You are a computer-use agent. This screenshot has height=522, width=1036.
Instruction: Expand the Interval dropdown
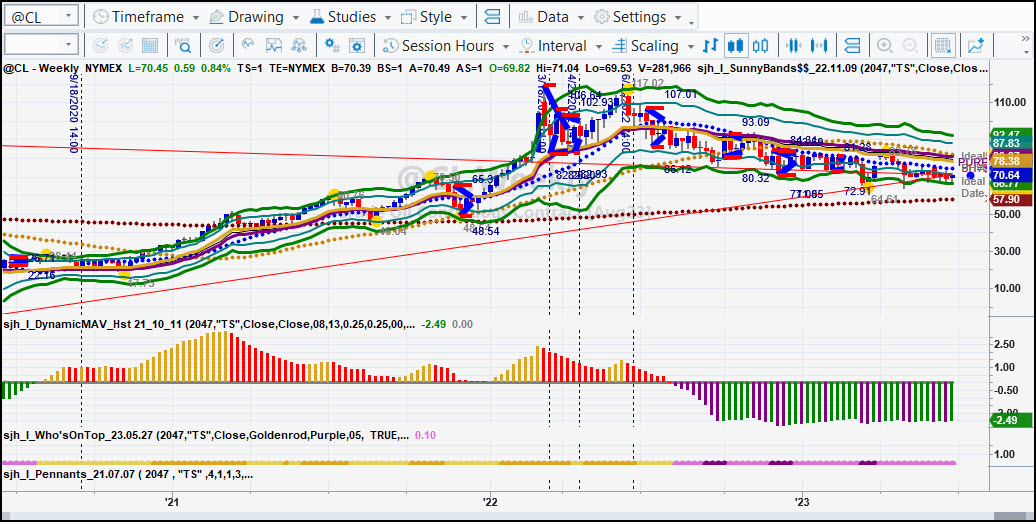pyautogui.click(x=598, y=46)
